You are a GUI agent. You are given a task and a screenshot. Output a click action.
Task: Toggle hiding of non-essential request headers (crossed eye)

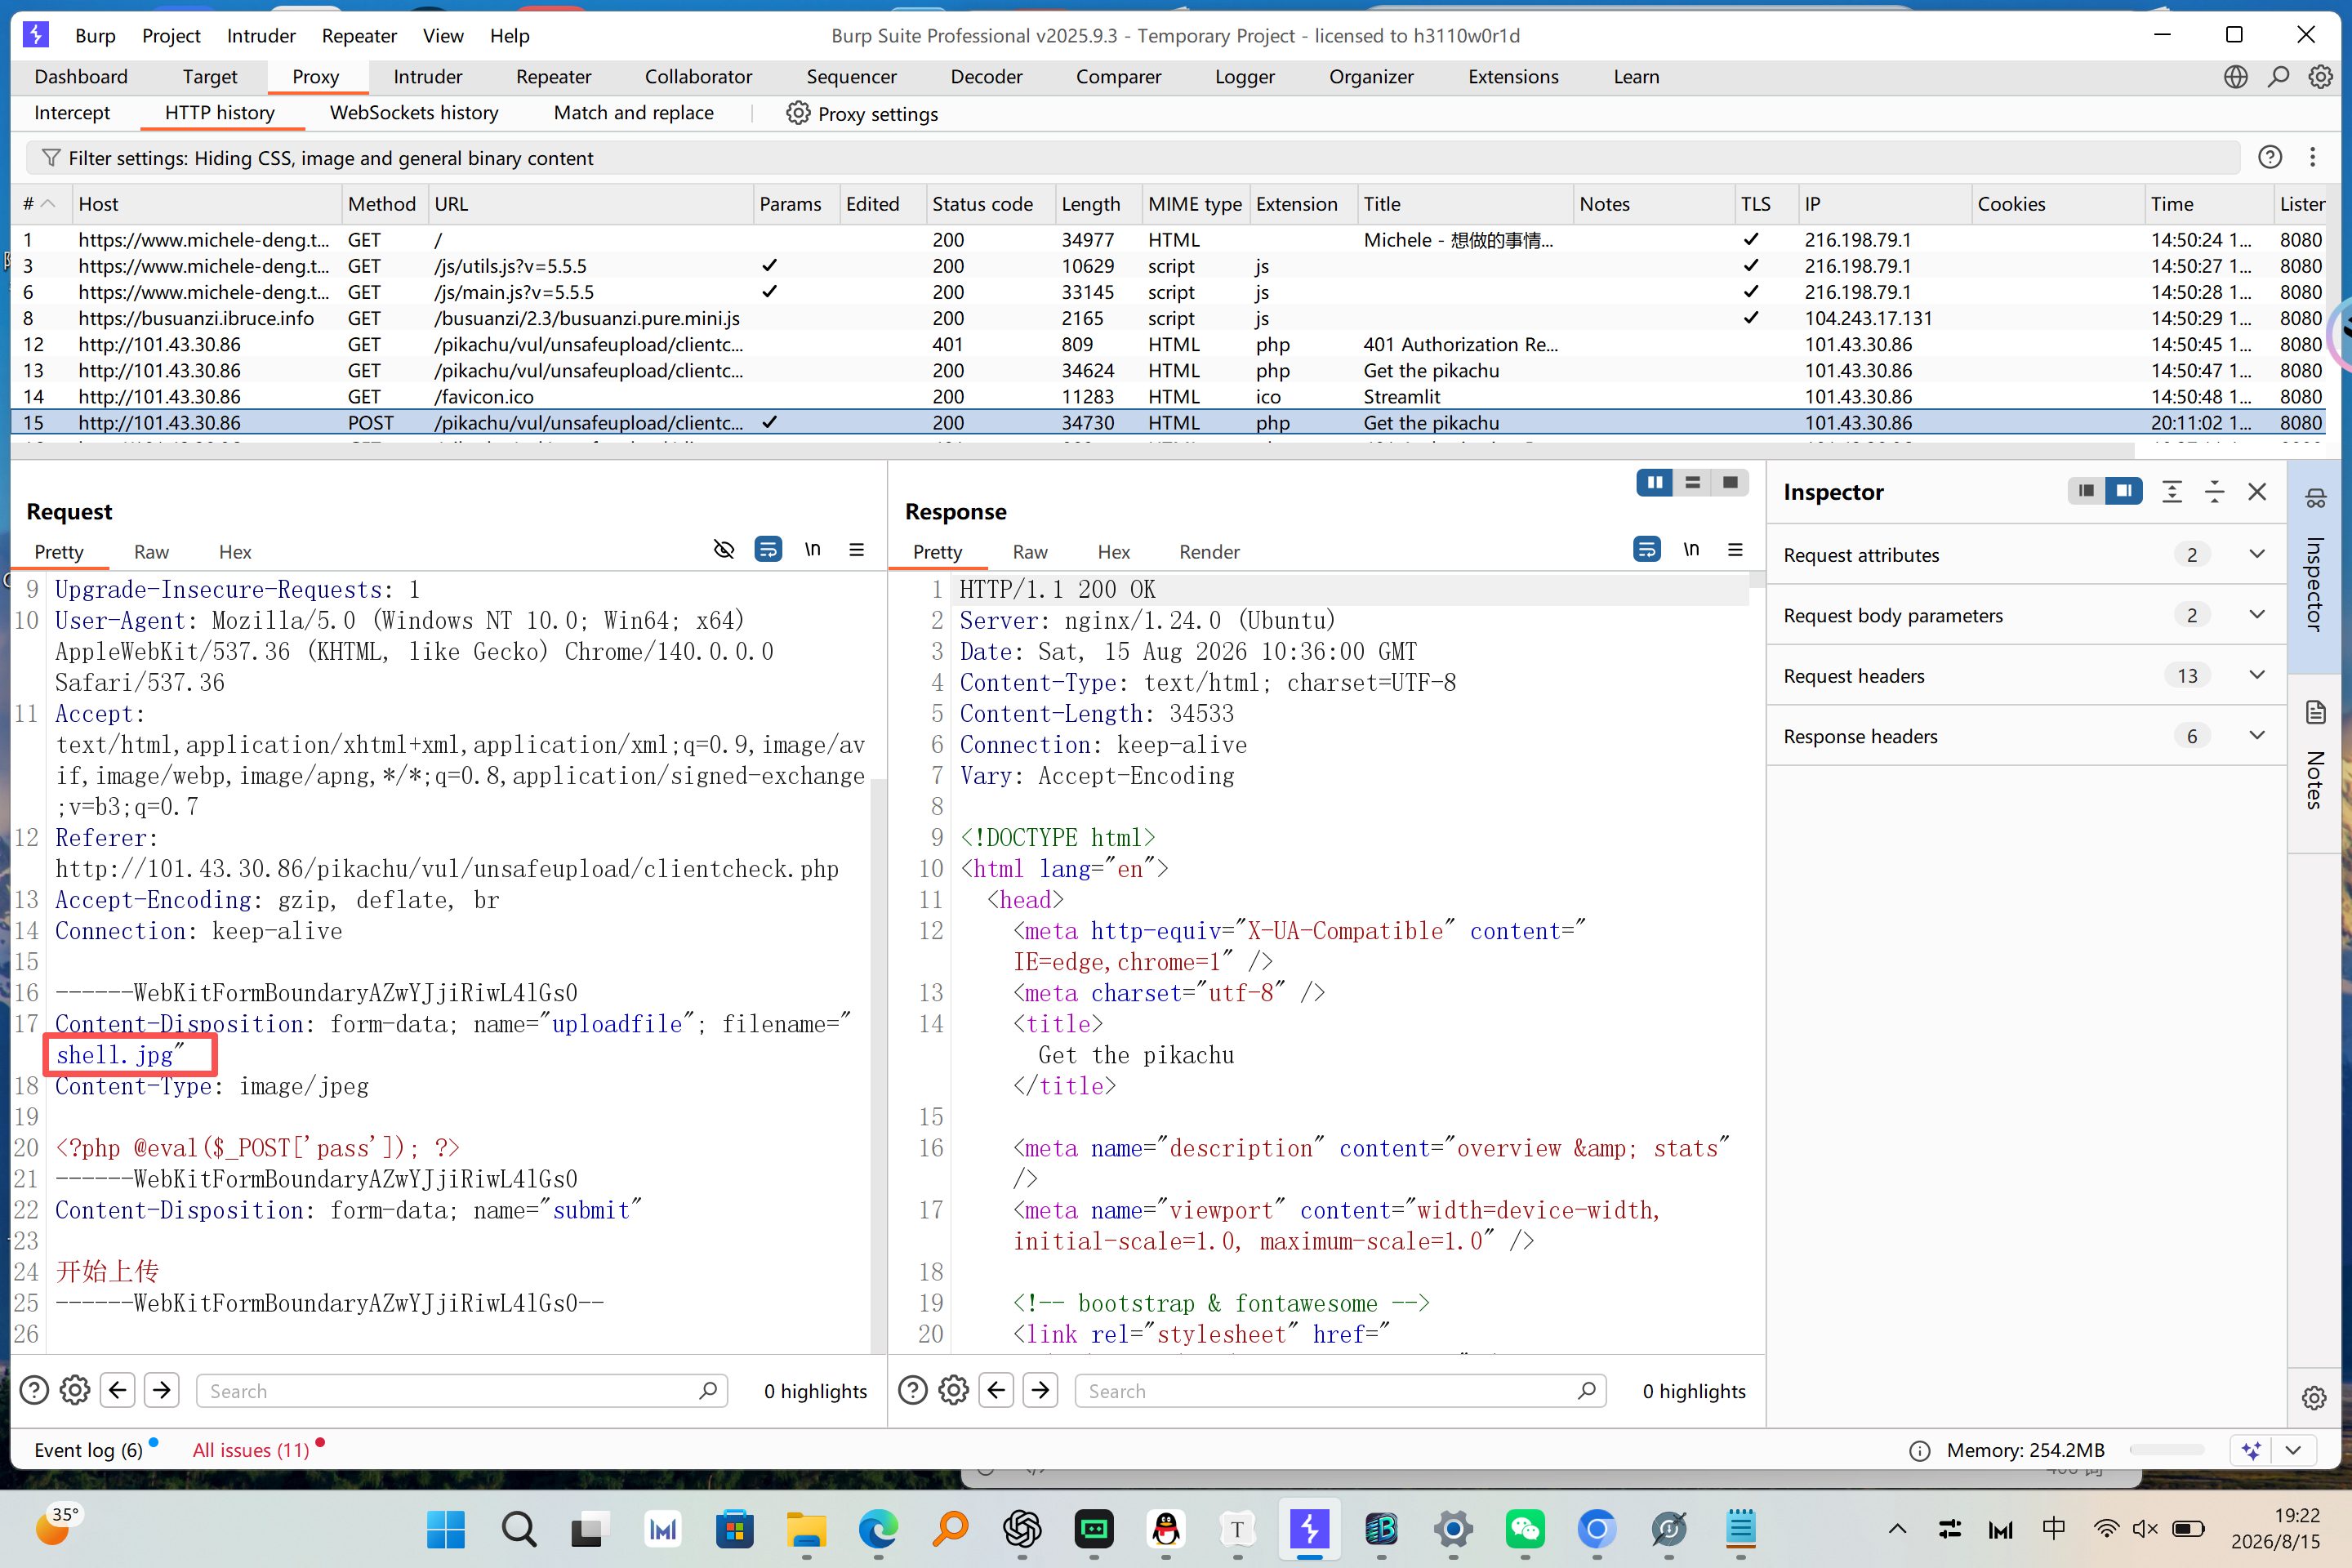724,550
